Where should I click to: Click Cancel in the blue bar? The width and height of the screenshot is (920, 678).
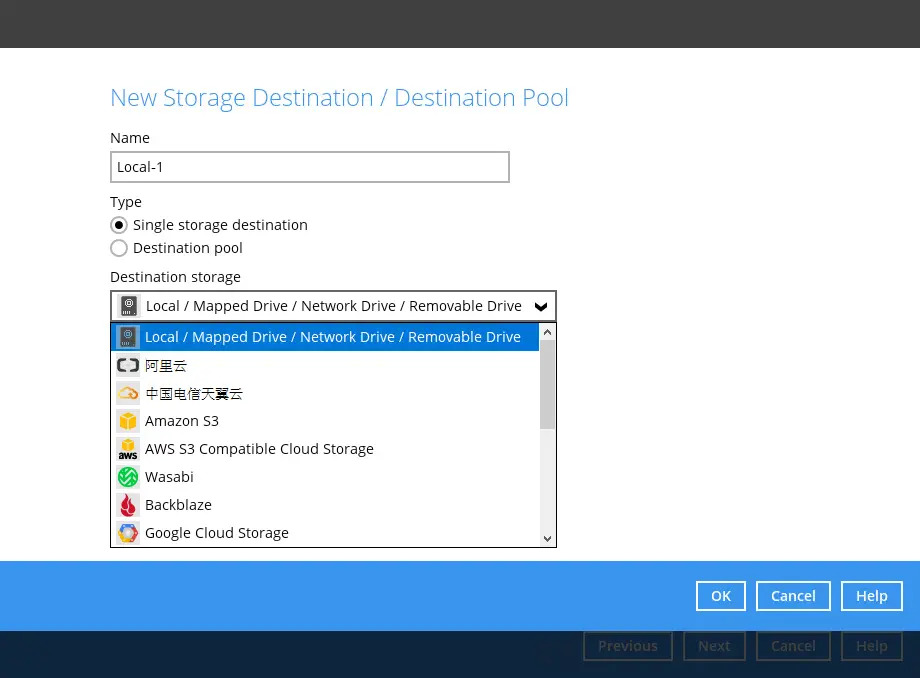click(x=793, y=596)
